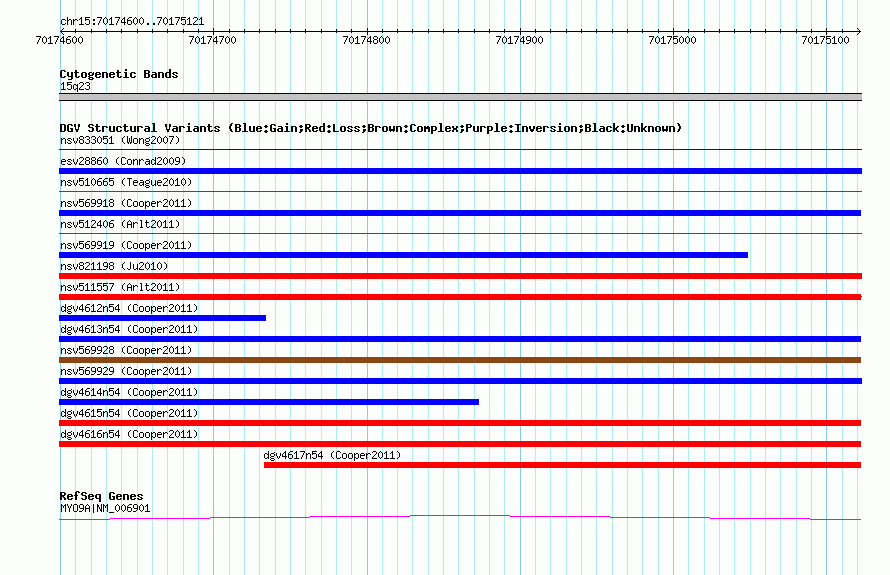Click the magenta MYO9A gene feature line
The width and height of the screenshot is (890, 575).
(x=460, y=517)
